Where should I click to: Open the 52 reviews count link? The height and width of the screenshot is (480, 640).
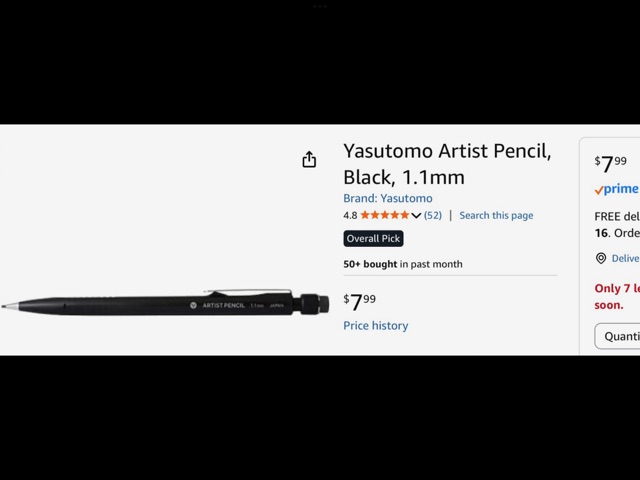pos(433,215)
